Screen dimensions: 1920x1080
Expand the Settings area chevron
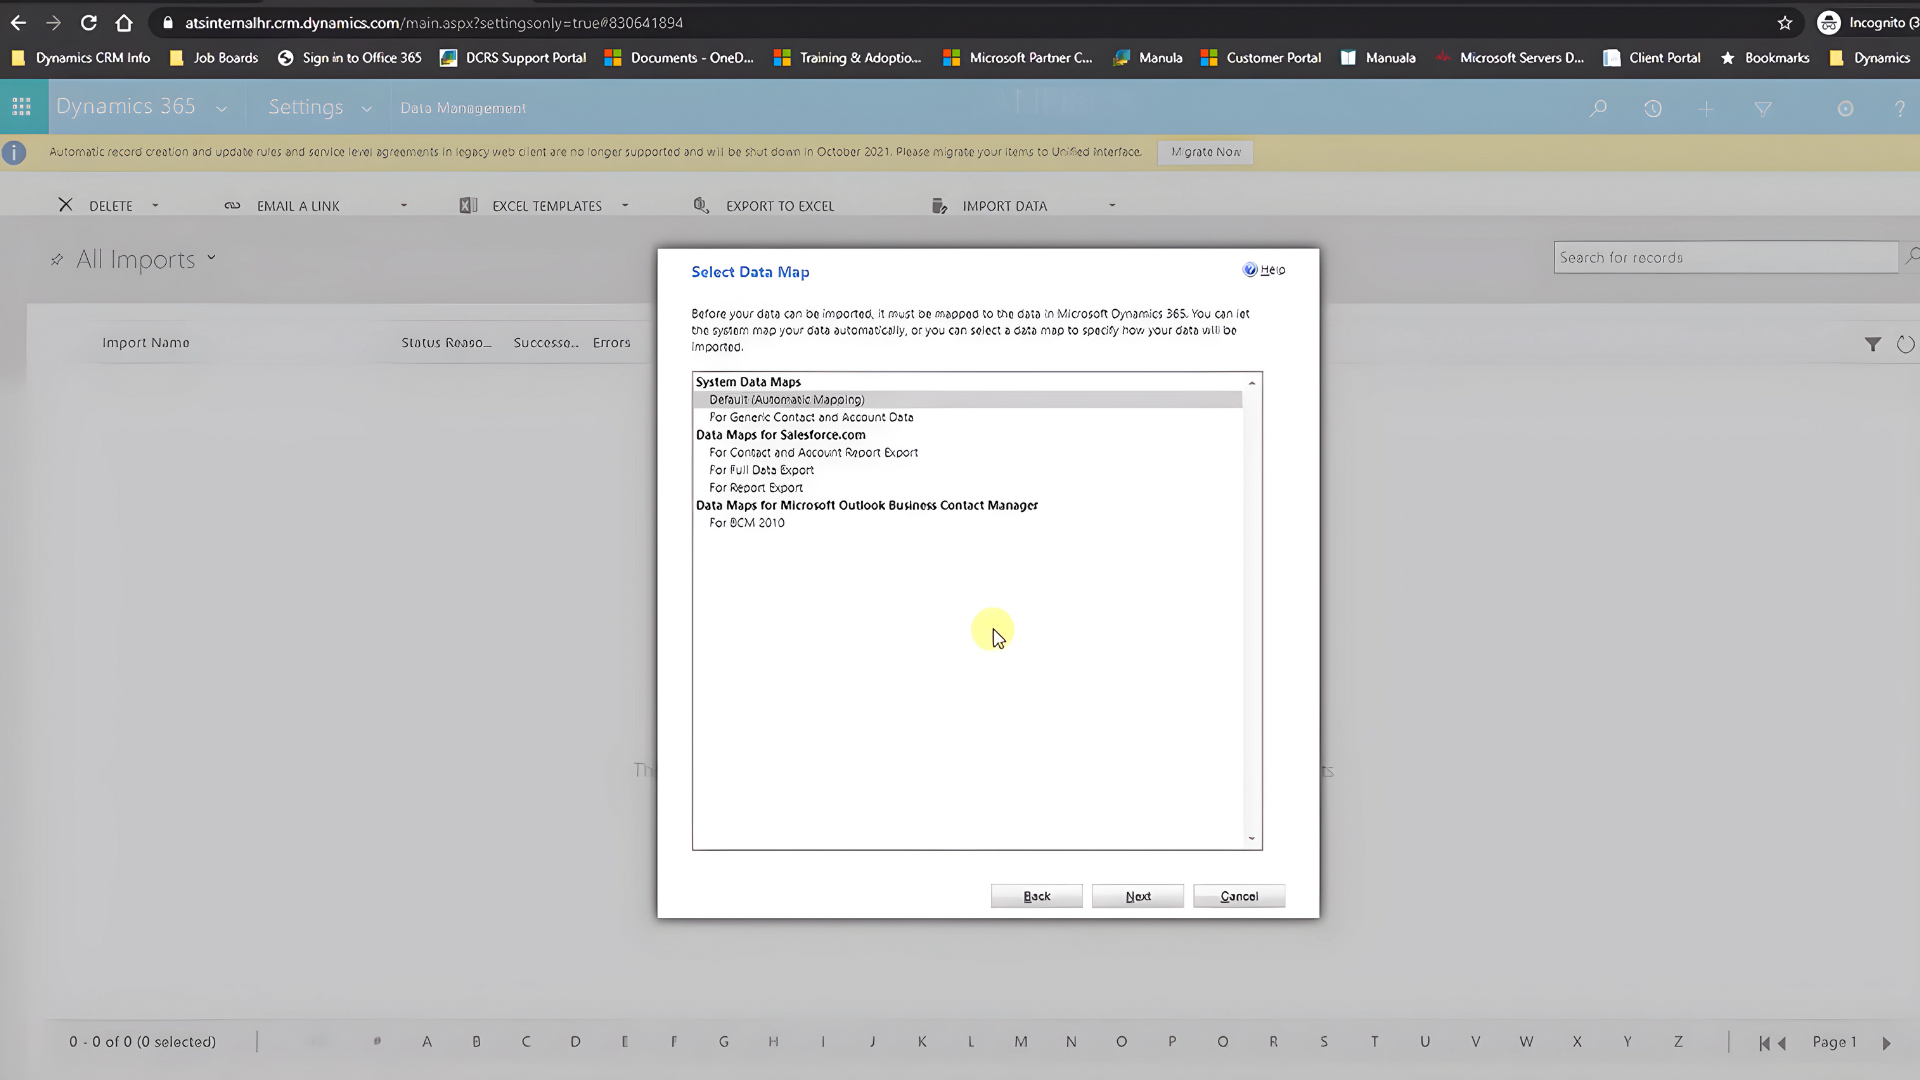pos(367,109)
